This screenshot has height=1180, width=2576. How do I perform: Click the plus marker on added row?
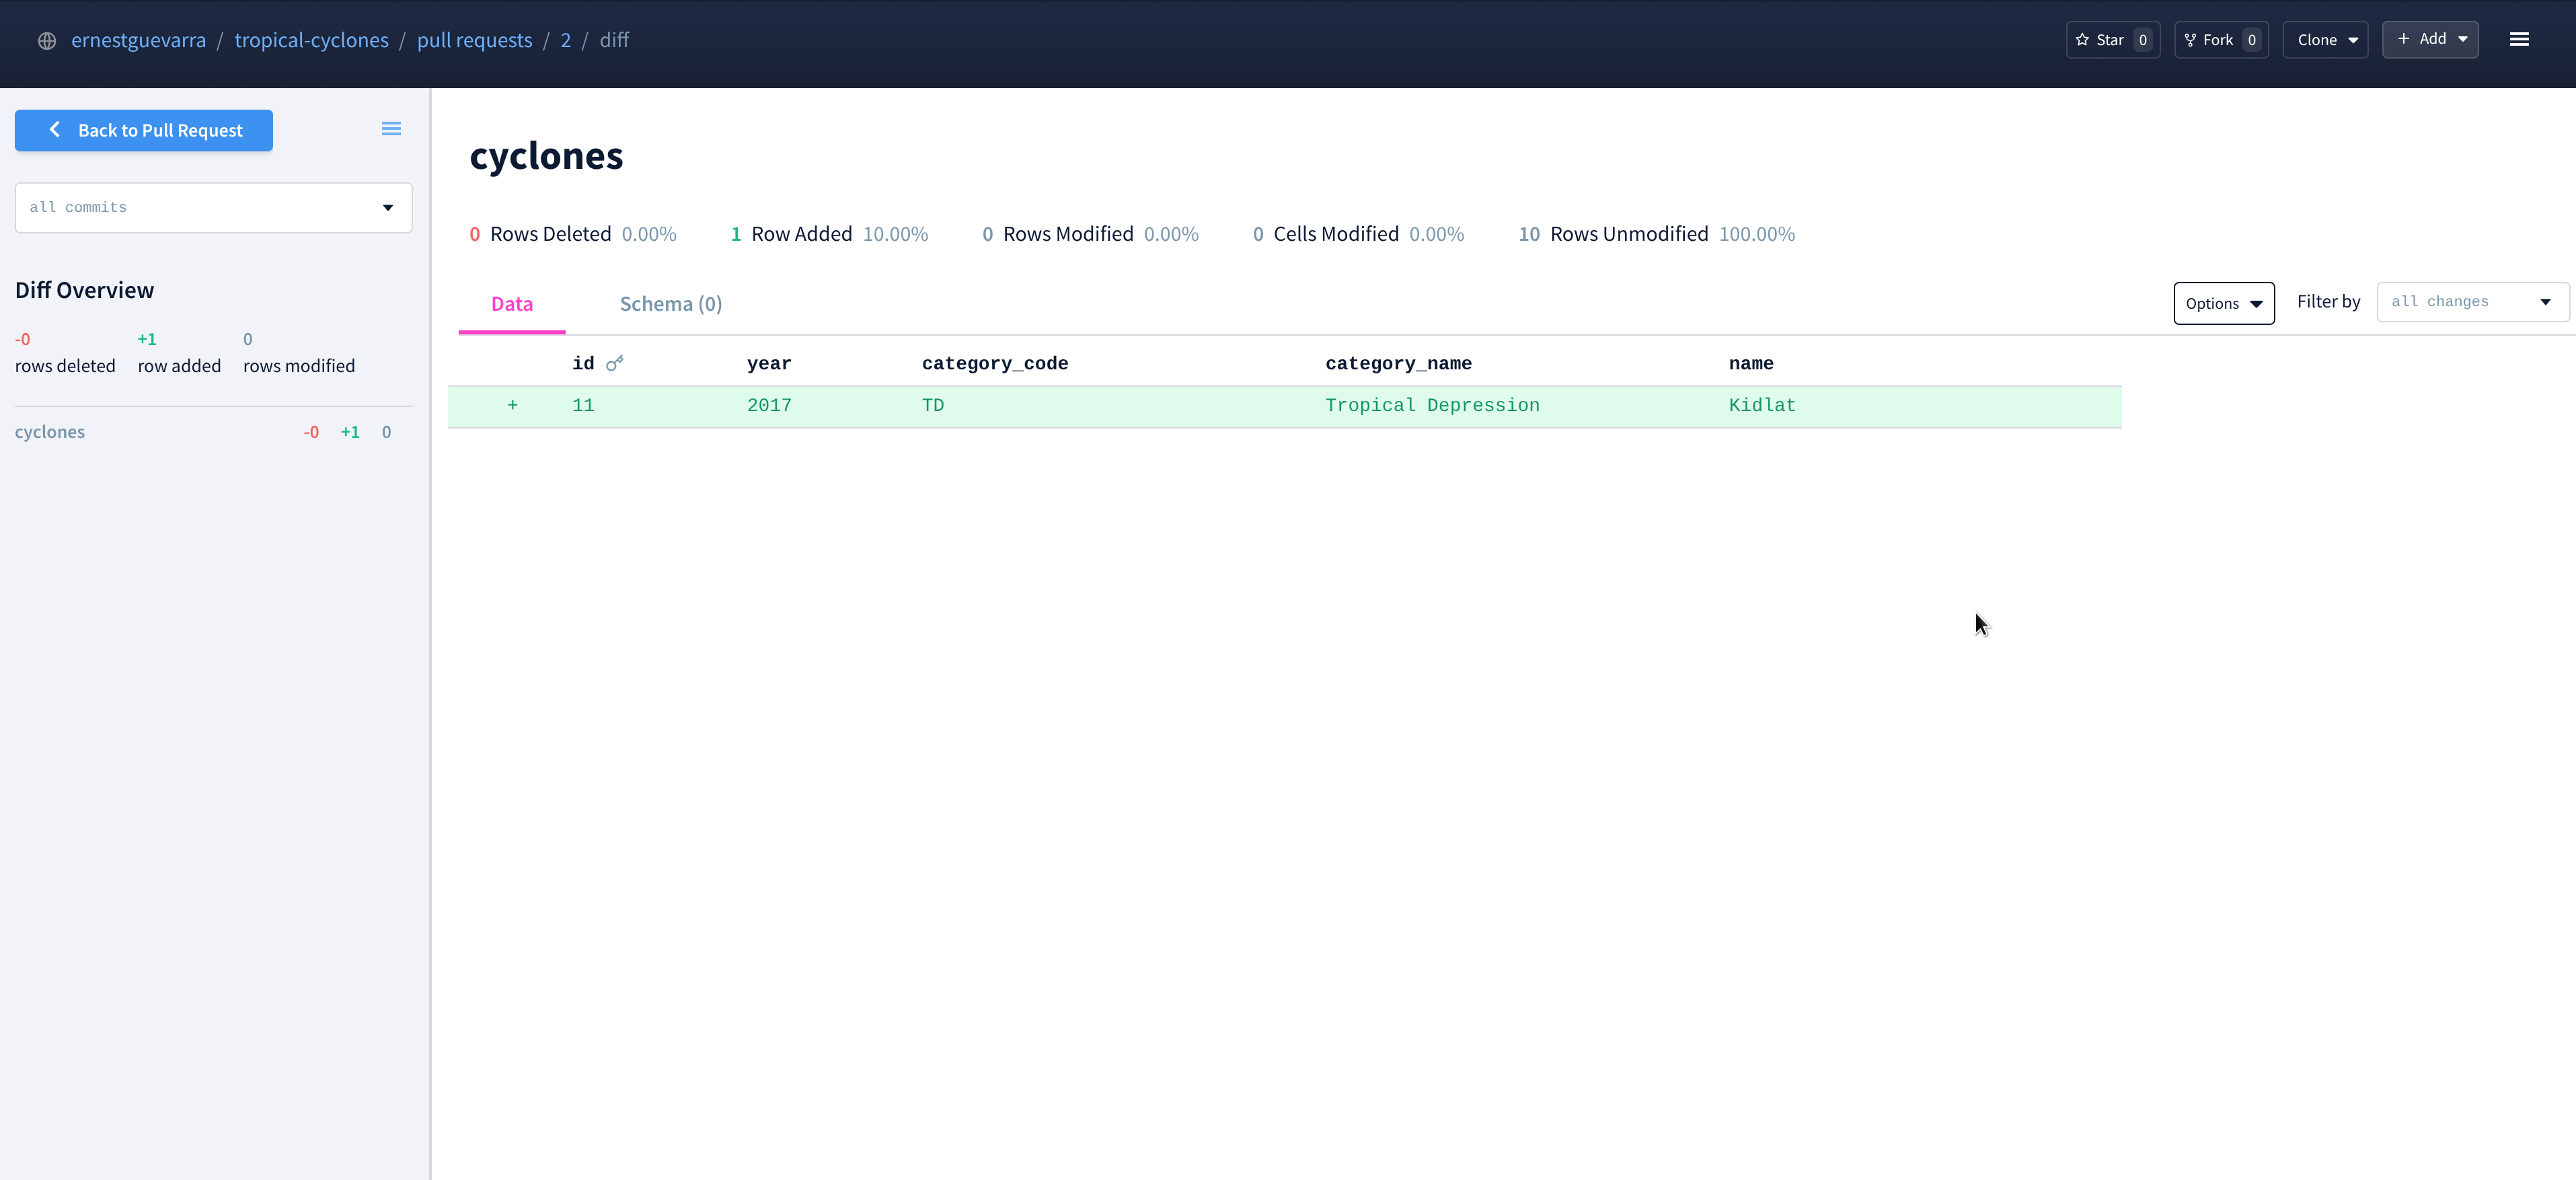(512, 405)
